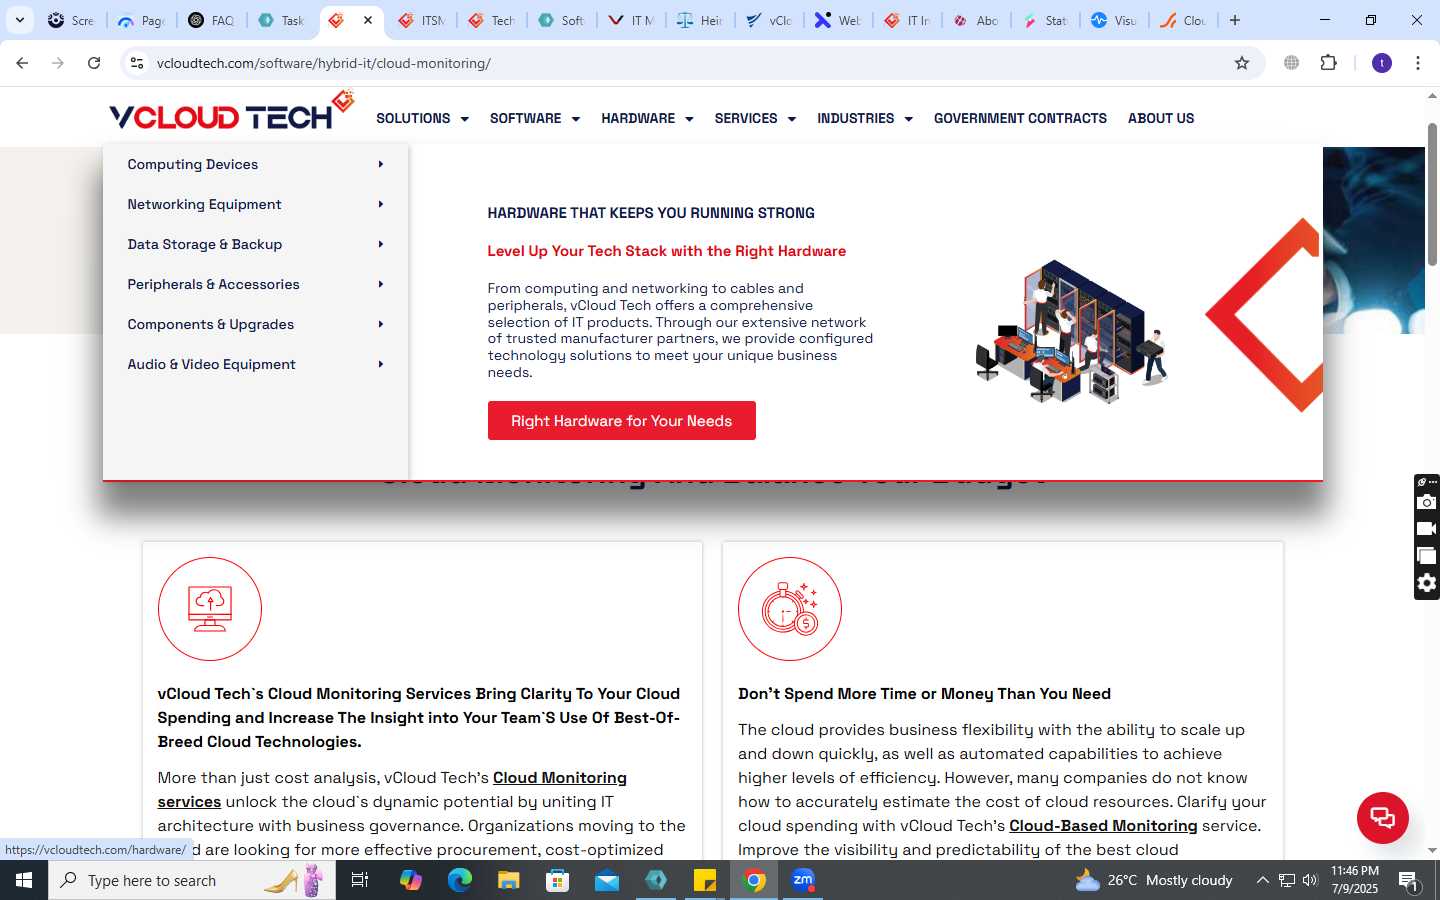This screenshot has width=1440, height=900.
Task: Click the settings gear on side panel
Action: click(x=1427, y=583)
